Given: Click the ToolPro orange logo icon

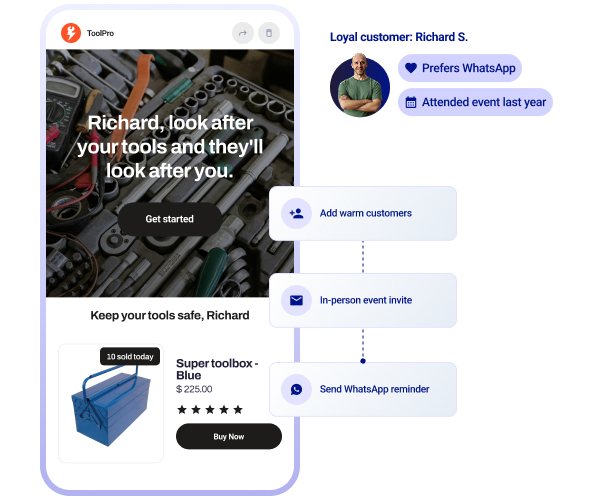Looking at the screenshot, I should tap(71, 33).
